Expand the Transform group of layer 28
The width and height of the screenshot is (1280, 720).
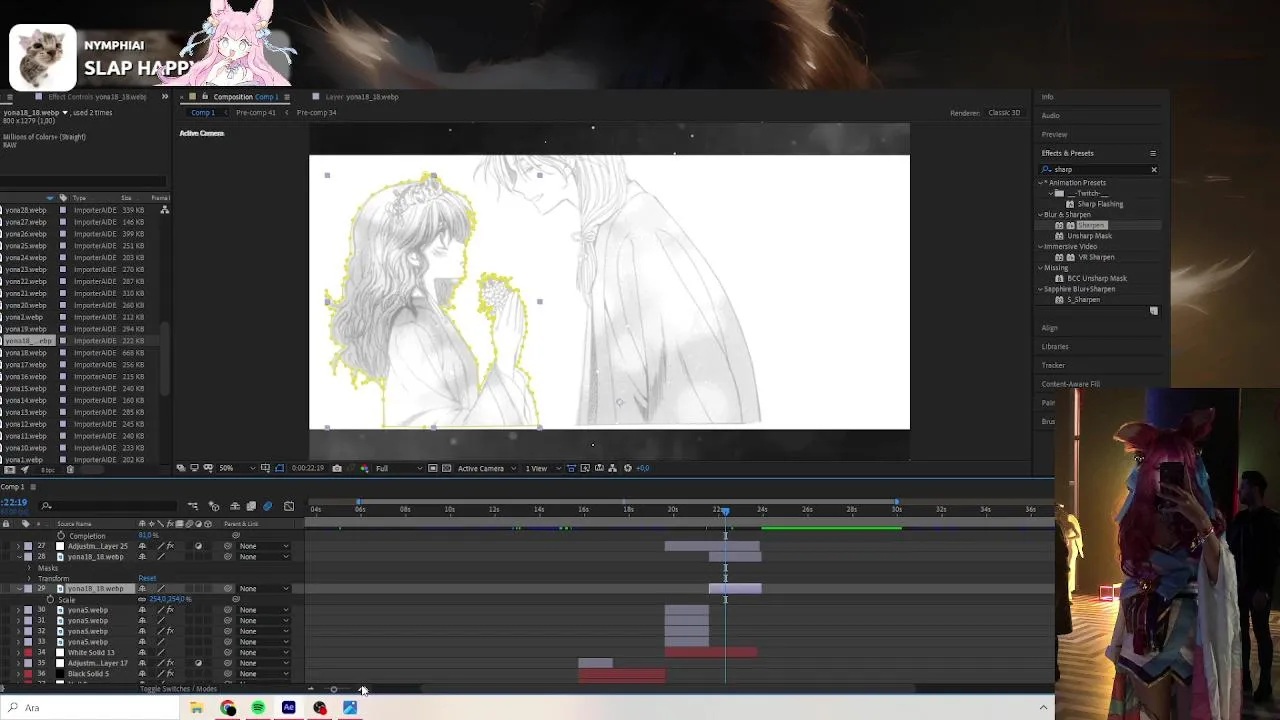pyautogui.click(x=30, y=578)
